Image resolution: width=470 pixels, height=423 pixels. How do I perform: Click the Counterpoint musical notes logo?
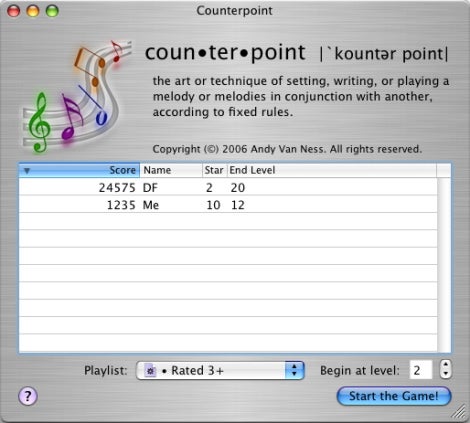click(x=77, y=96)
